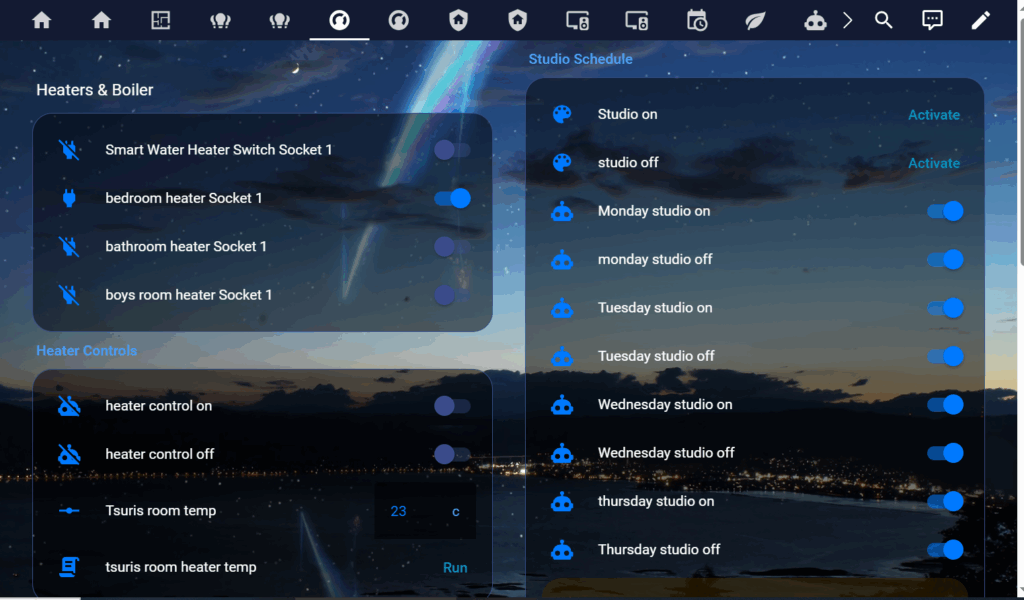Show more tabs with the right chevron

click(x=847, y=20)
